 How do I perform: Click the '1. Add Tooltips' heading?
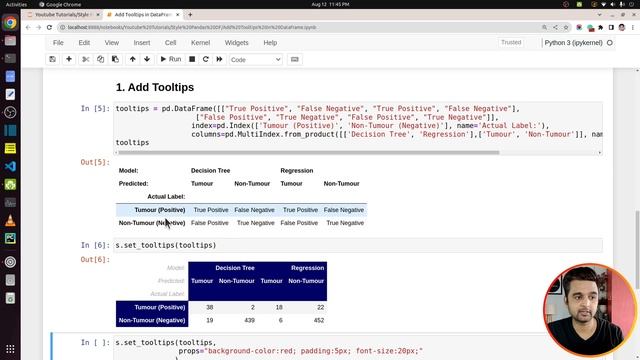click(155, 87)
